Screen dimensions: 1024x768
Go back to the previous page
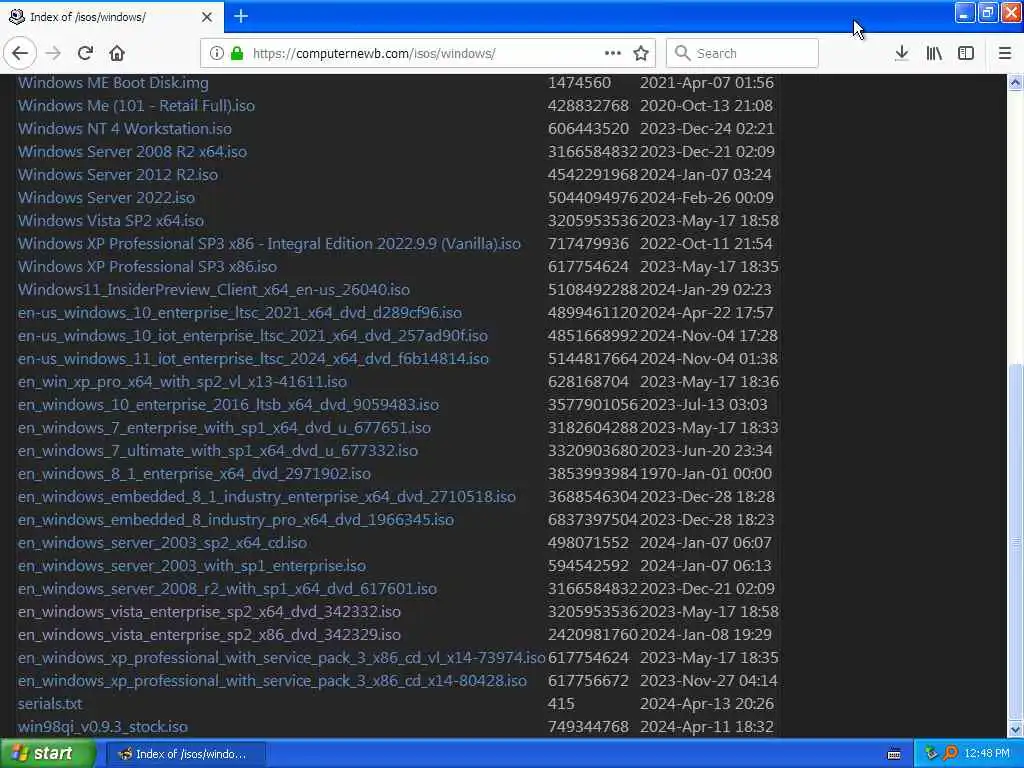(x=20, y=53)
